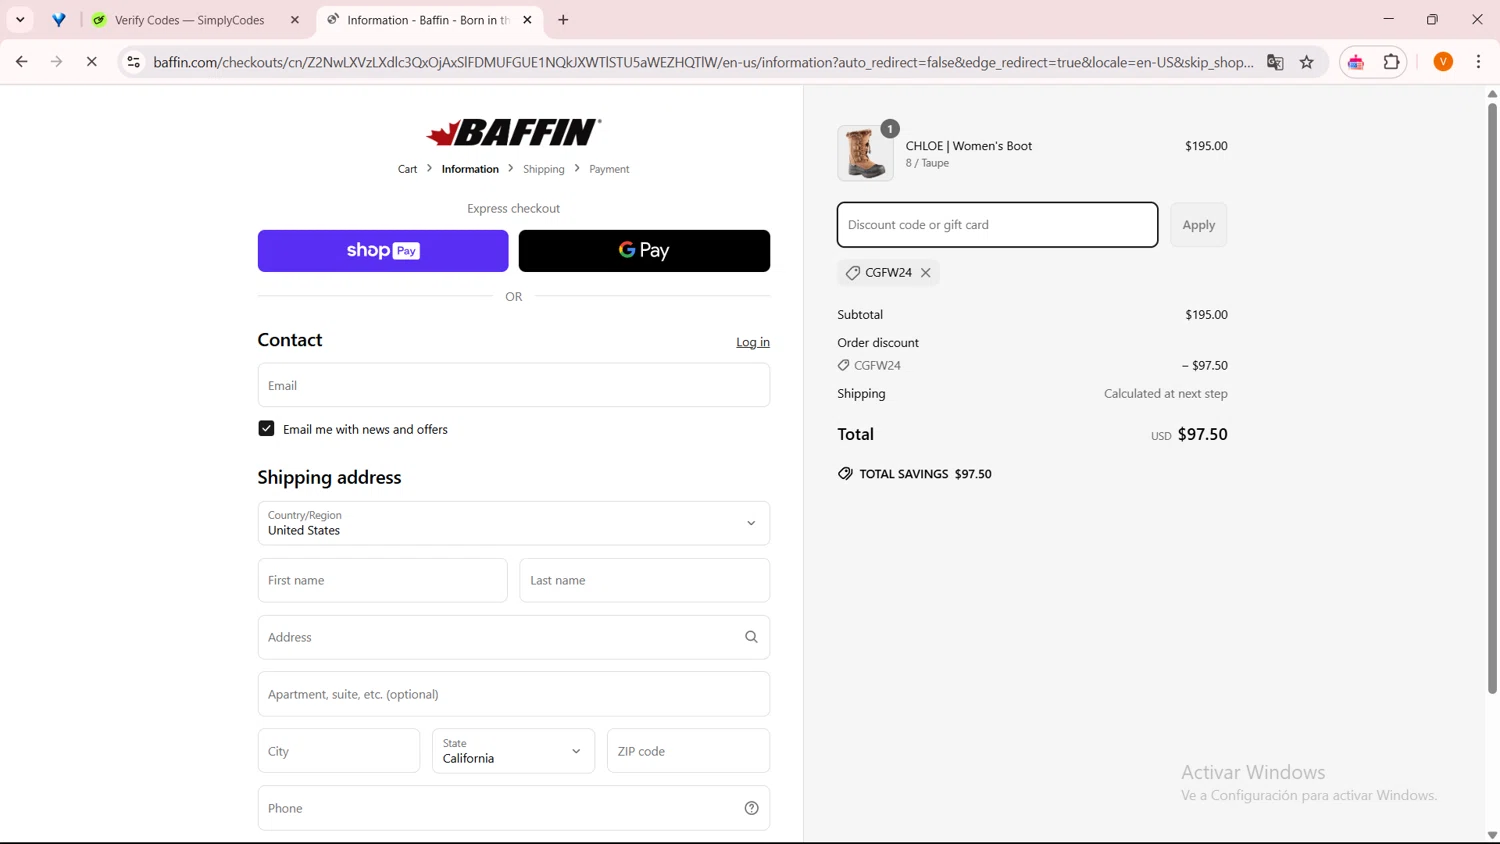Open the State dropdown

513,751
